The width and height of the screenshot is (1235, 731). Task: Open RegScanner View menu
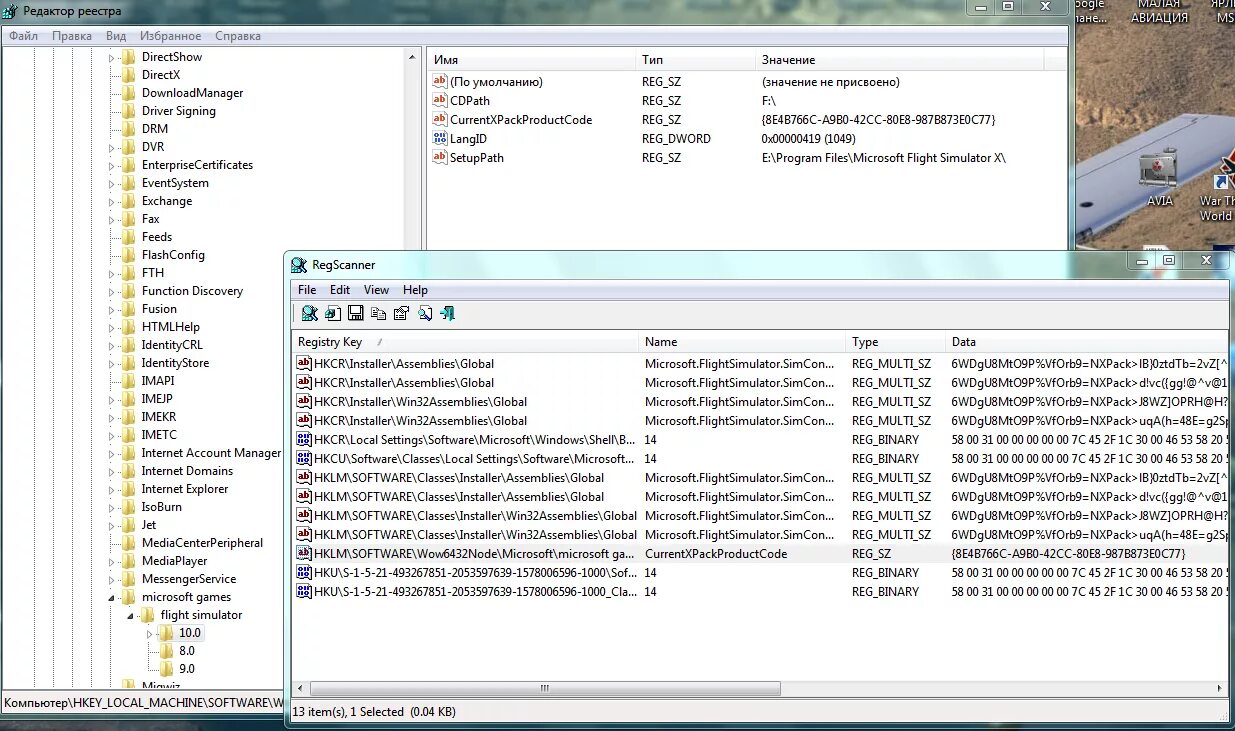(376, 290)
